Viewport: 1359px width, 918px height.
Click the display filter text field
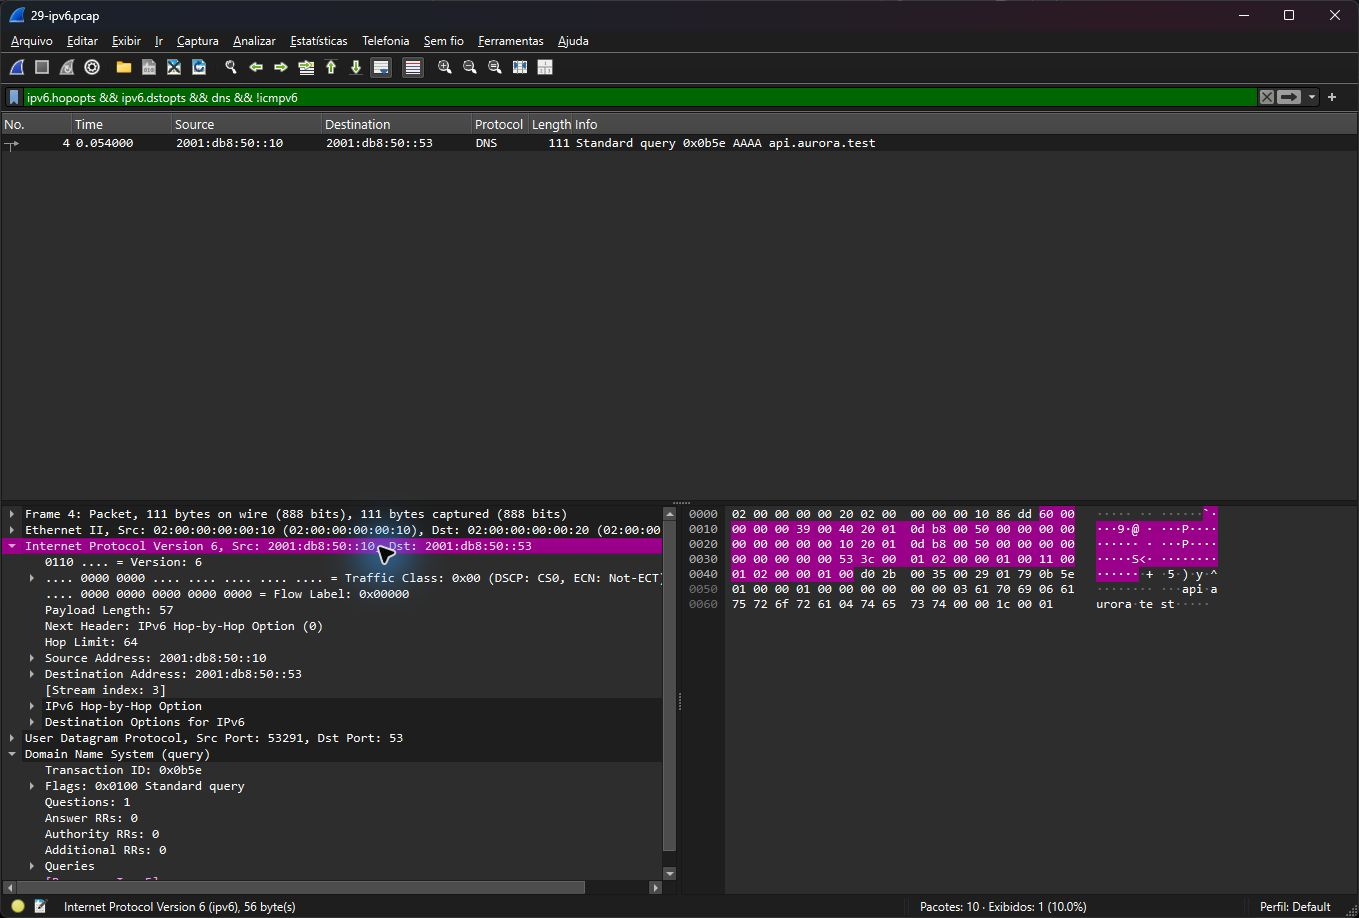coord(640,97)
